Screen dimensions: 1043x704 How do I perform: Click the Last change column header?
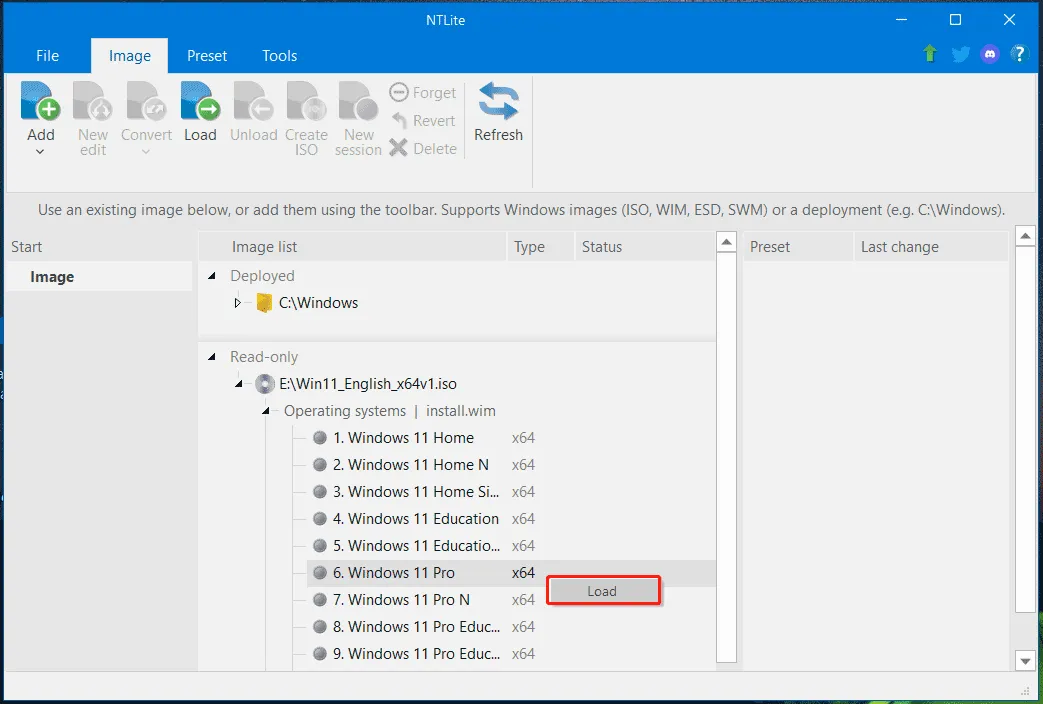coord(931,246)
